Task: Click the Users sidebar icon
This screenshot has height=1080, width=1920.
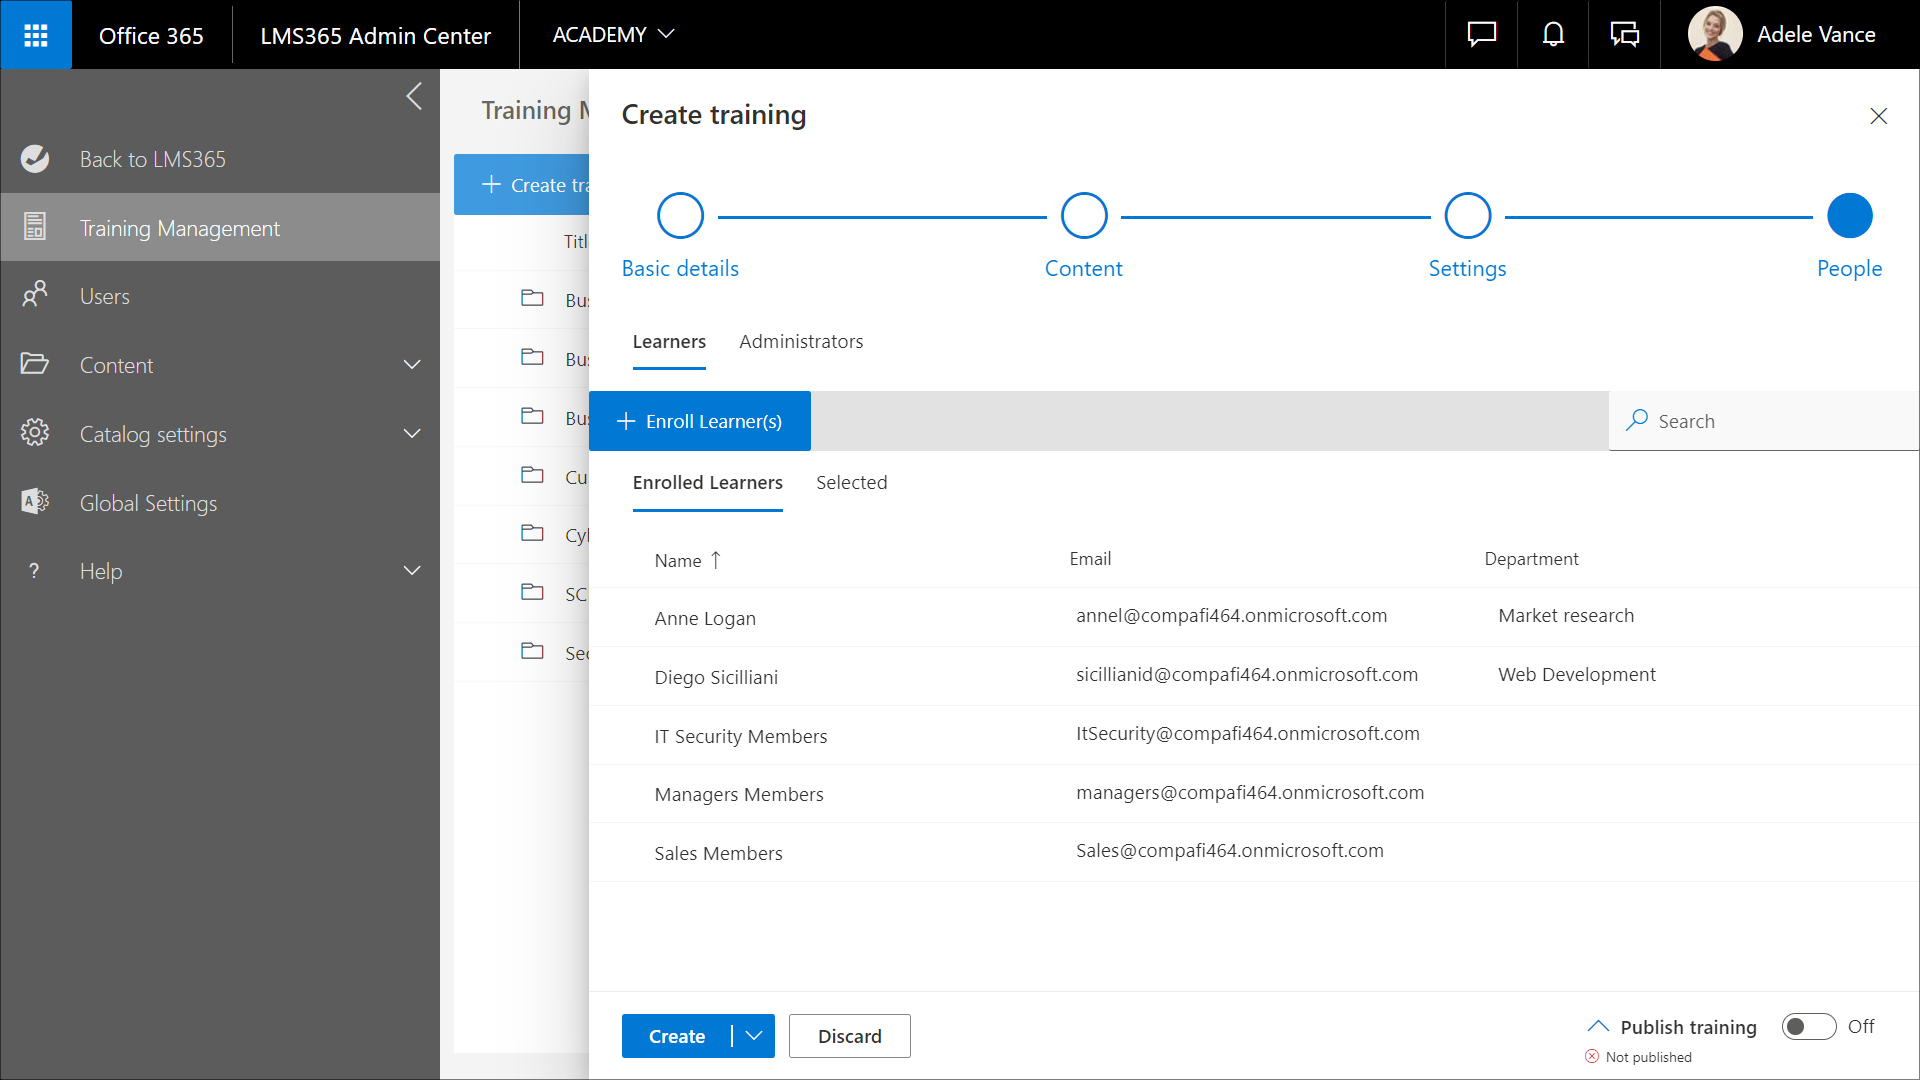Action: [x=35, y=296]
